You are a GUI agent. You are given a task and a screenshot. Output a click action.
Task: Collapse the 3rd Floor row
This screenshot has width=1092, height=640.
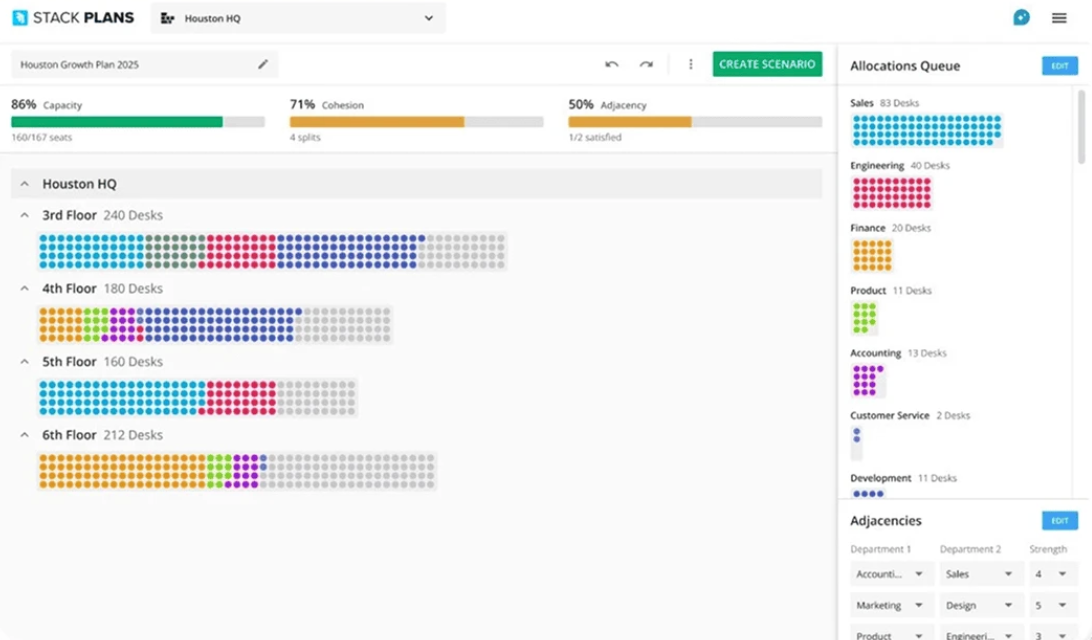[x=24, y=215]
